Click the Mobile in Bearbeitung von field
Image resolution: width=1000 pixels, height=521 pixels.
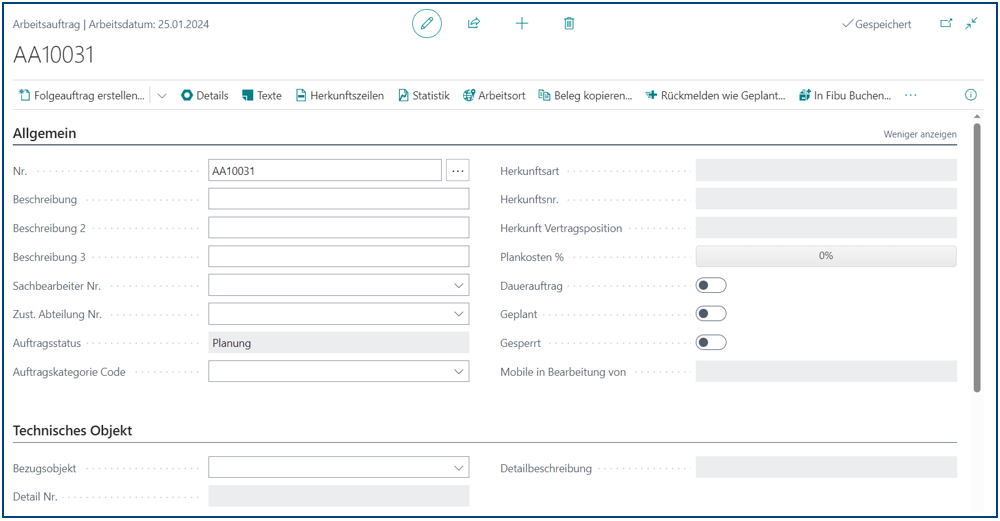point(826,371)
